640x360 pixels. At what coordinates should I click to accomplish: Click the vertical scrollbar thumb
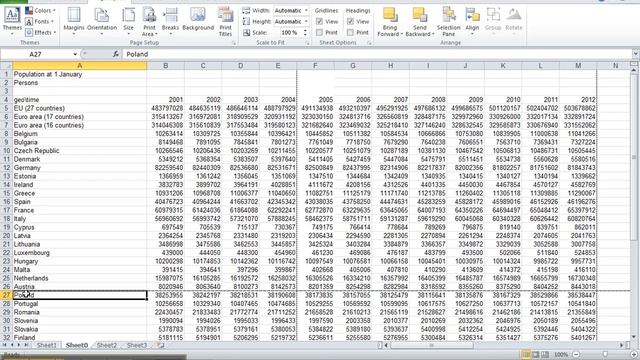(634, 156)
